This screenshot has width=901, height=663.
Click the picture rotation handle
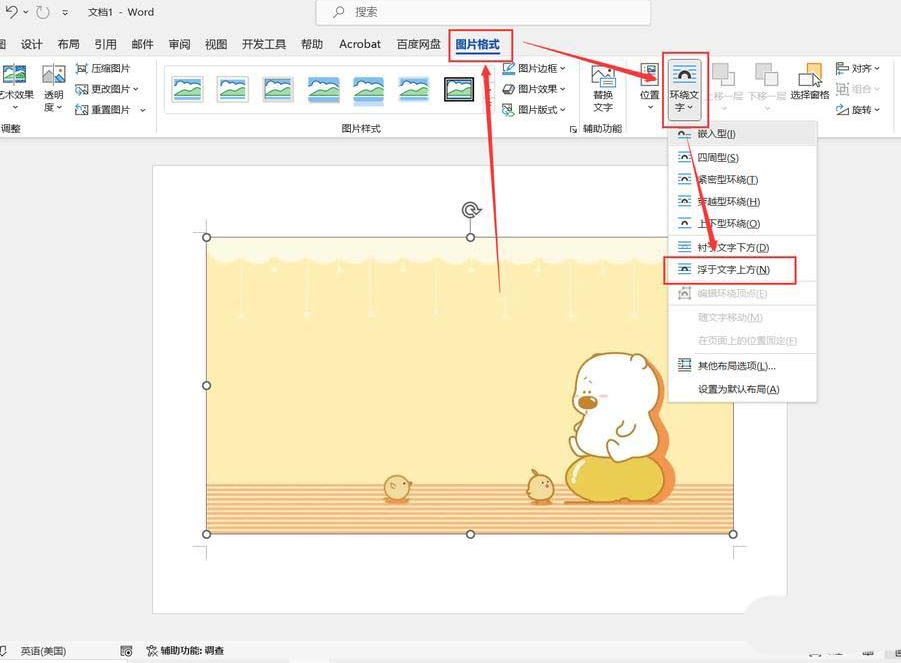tap(471, 210)
